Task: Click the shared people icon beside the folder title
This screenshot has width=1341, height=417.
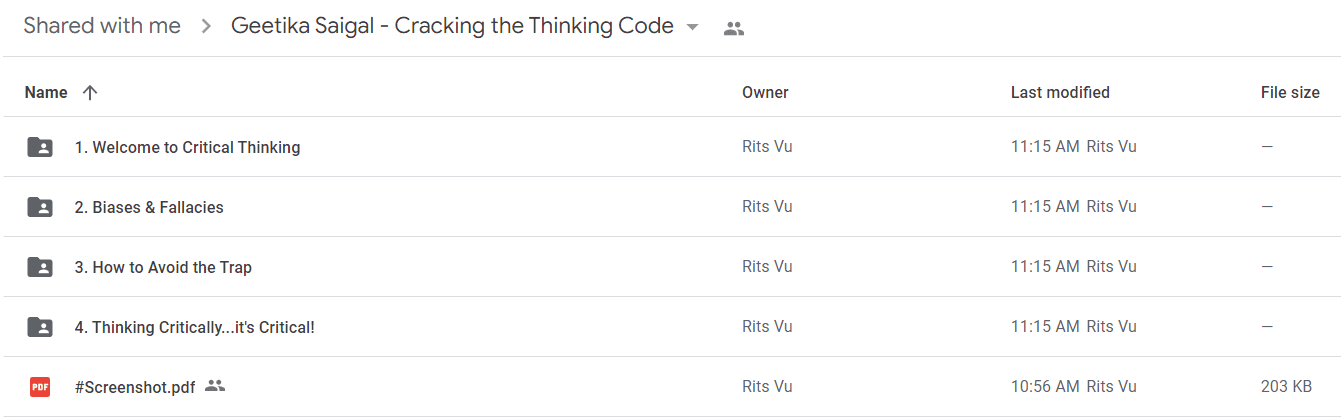Action: click(734, 29)
